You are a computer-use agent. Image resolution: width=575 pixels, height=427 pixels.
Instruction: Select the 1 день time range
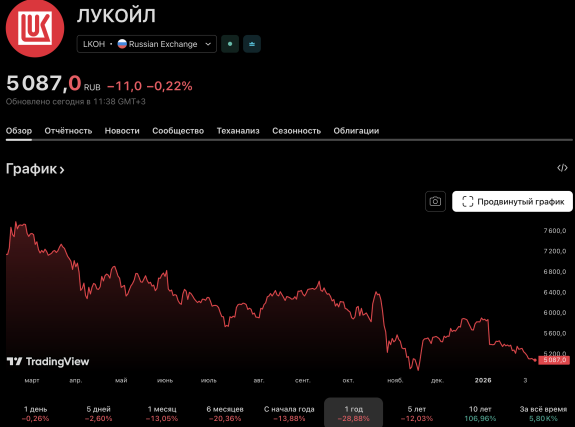(x=36, y=413)
